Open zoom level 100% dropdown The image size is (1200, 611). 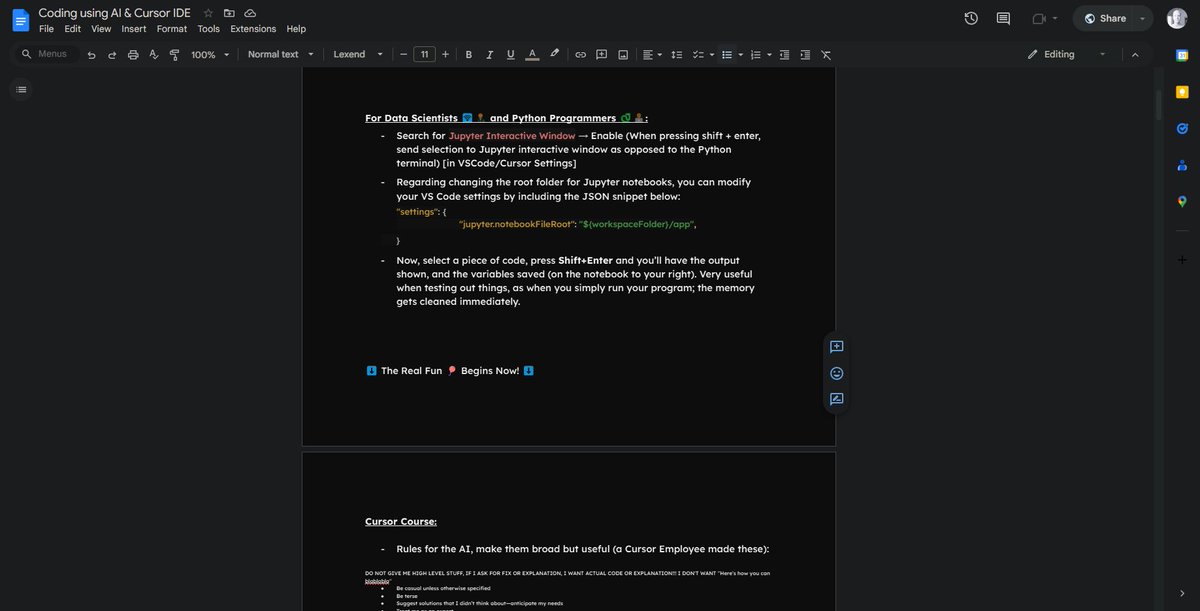pyautogui.click(x=210, y=55)
